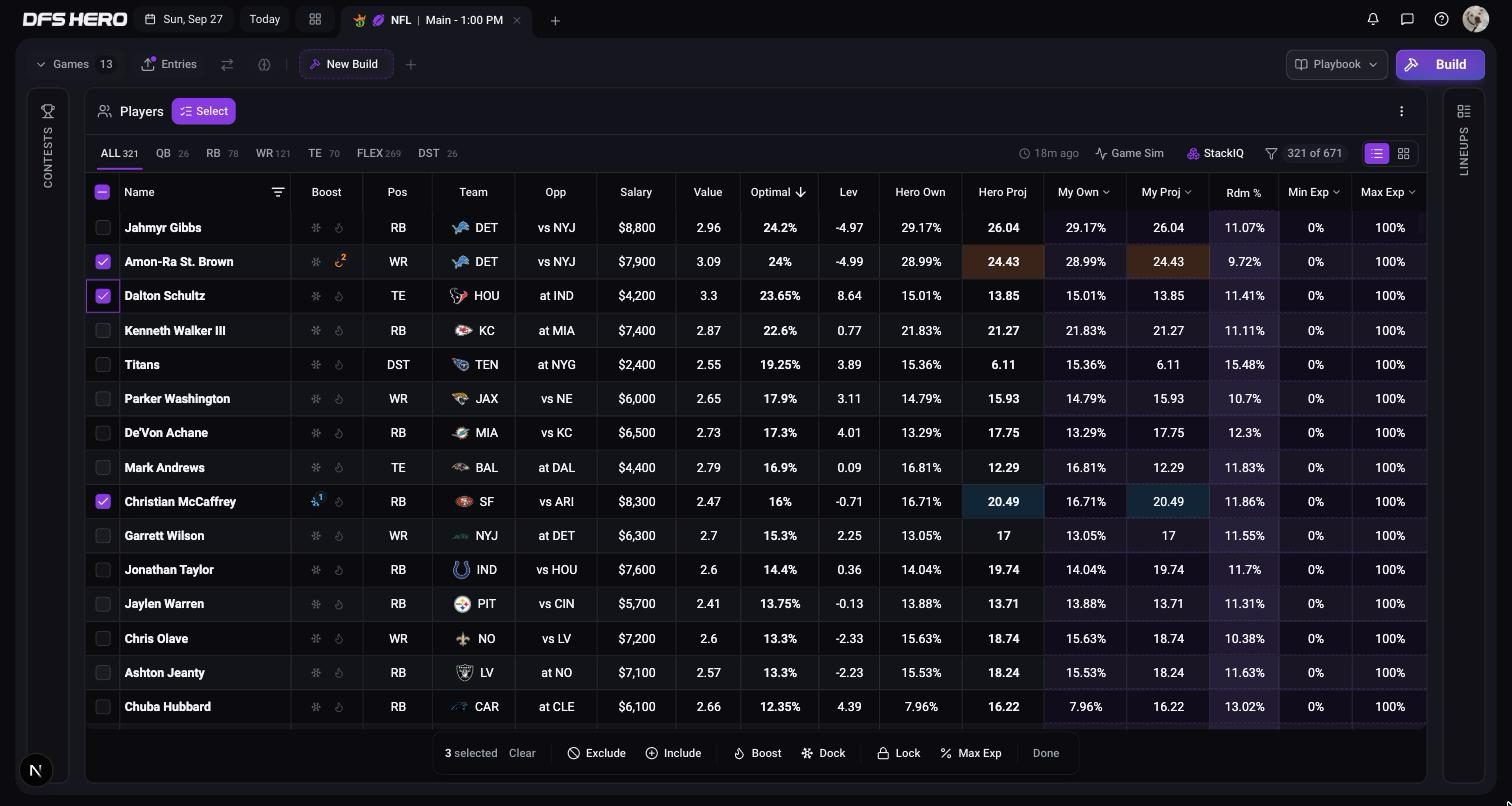The image size is (1512, 806).
Task: Switch to card grid view layout
Action: (1403, 153)
